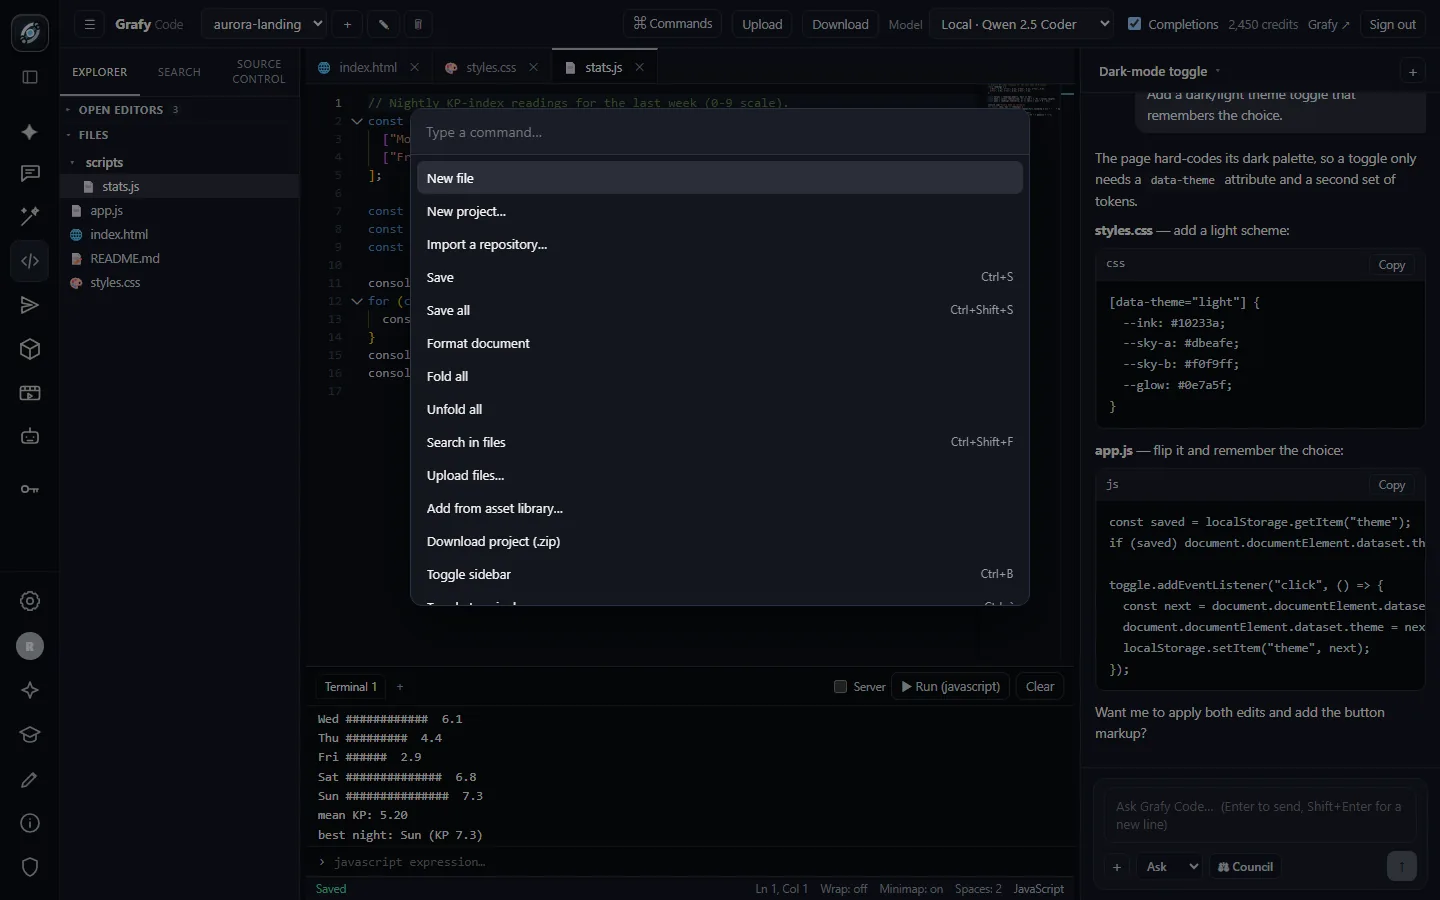Click the Council button
This screenshot has height=900, width=1440.
[x=1245, y=867]
